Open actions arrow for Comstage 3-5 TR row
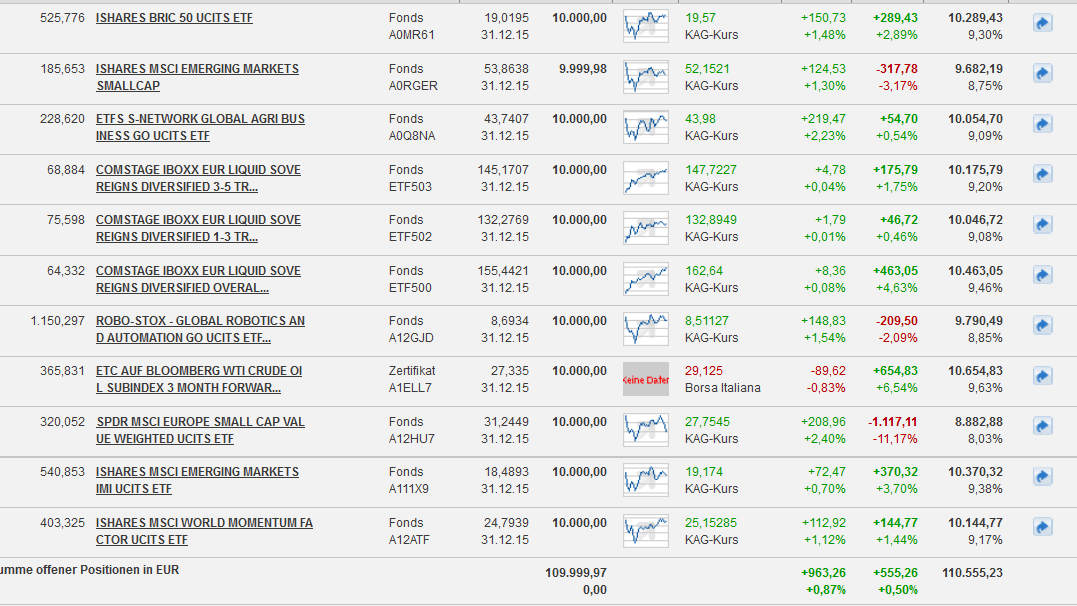1077x606 pixels. pos(1042,174)
